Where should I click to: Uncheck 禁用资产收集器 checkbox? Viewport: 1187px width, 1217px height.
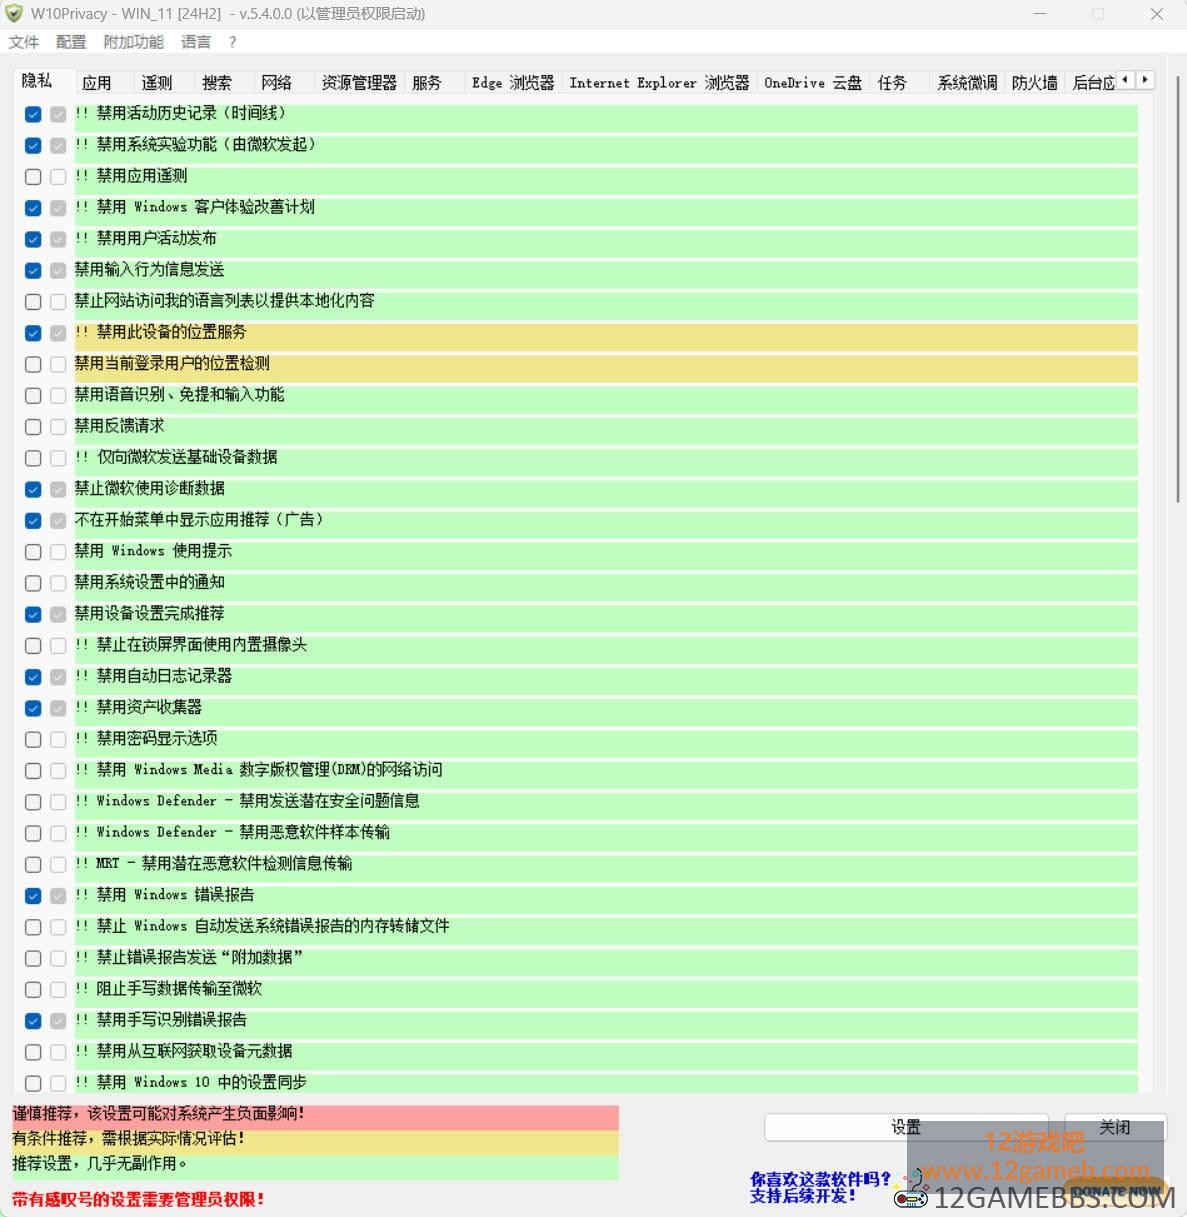[33, 708]
